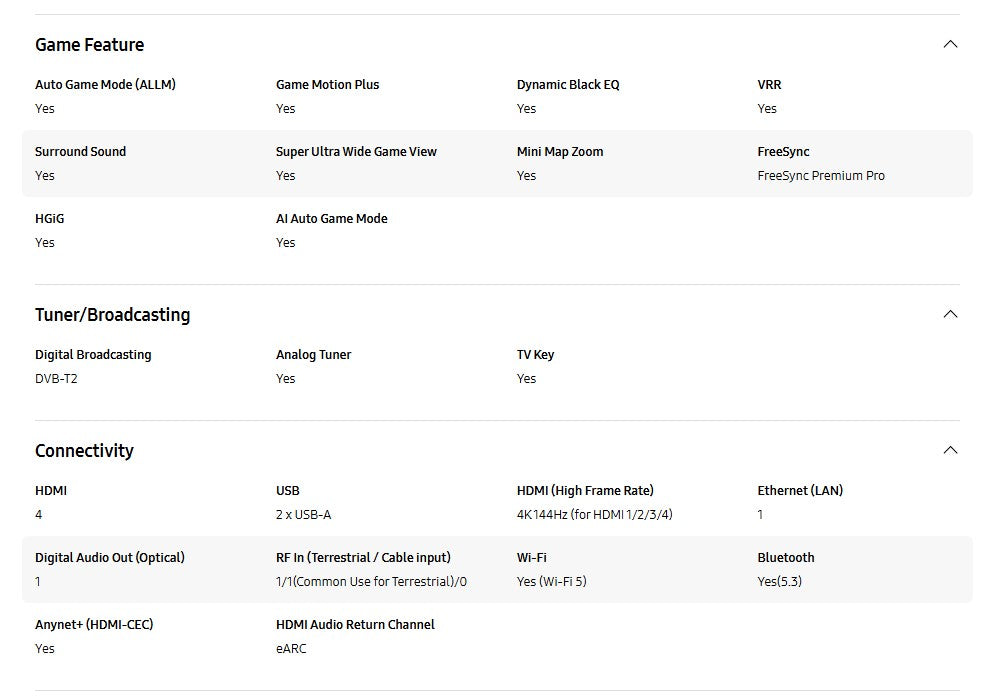Collapse the Game Feature section chevron
Screen dimensions: 991x699
(950, 44)
